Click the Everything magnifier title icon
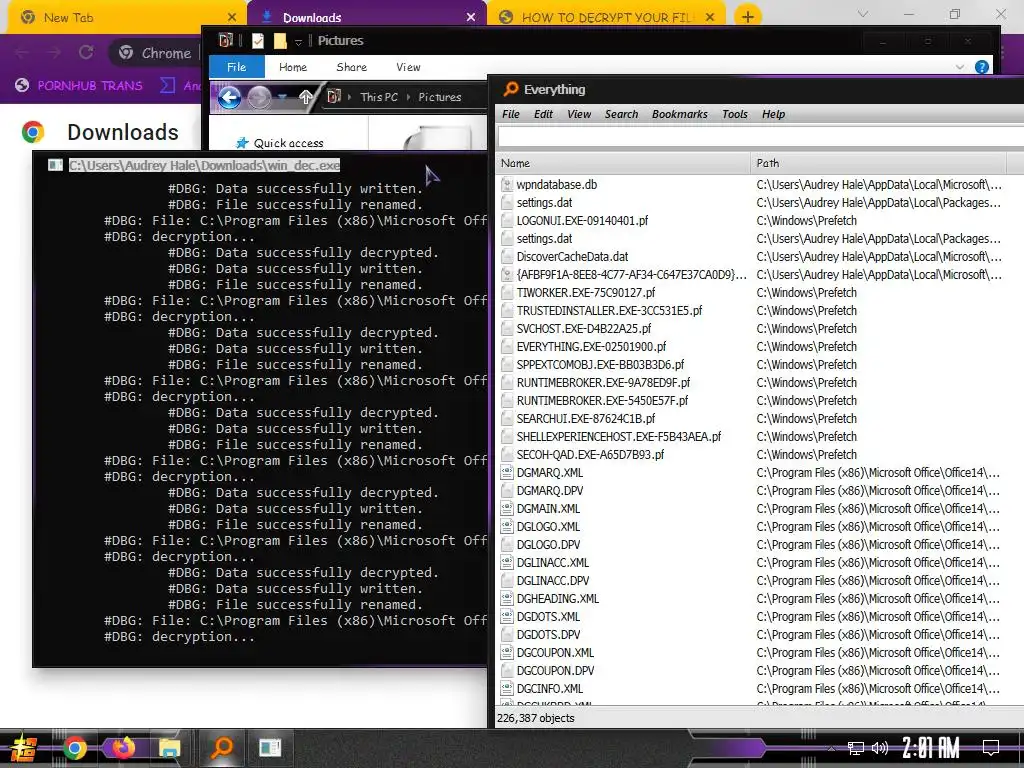 [511, 89]
